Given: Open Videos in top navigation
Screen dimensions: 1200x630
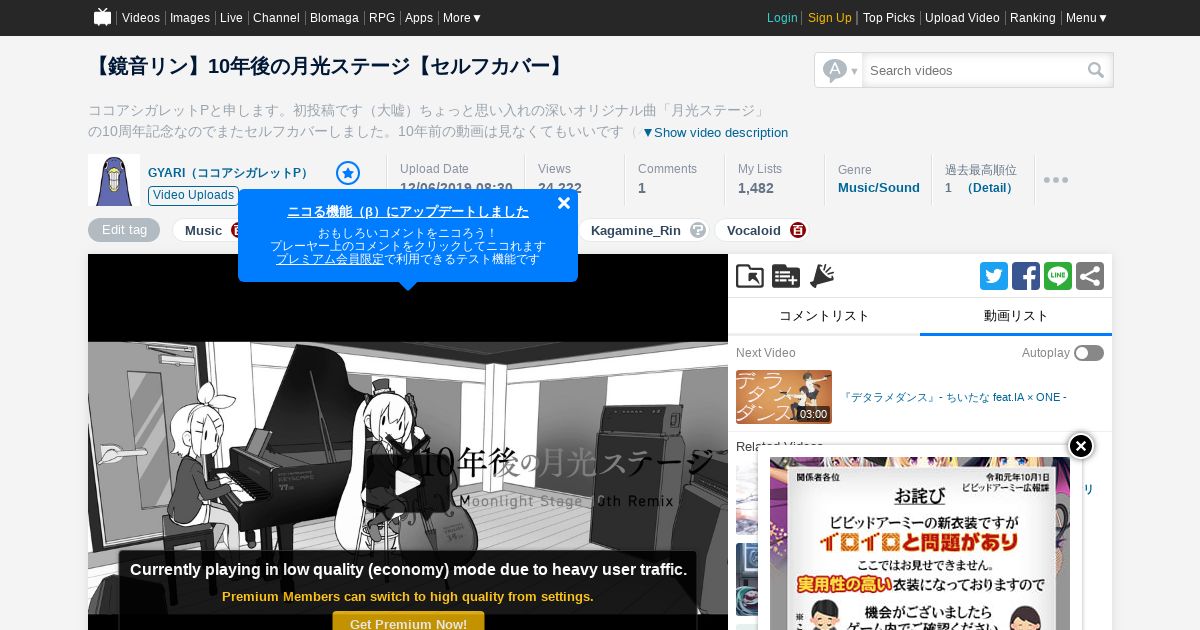Looking at the screenshot, I should tap(141, 18).
